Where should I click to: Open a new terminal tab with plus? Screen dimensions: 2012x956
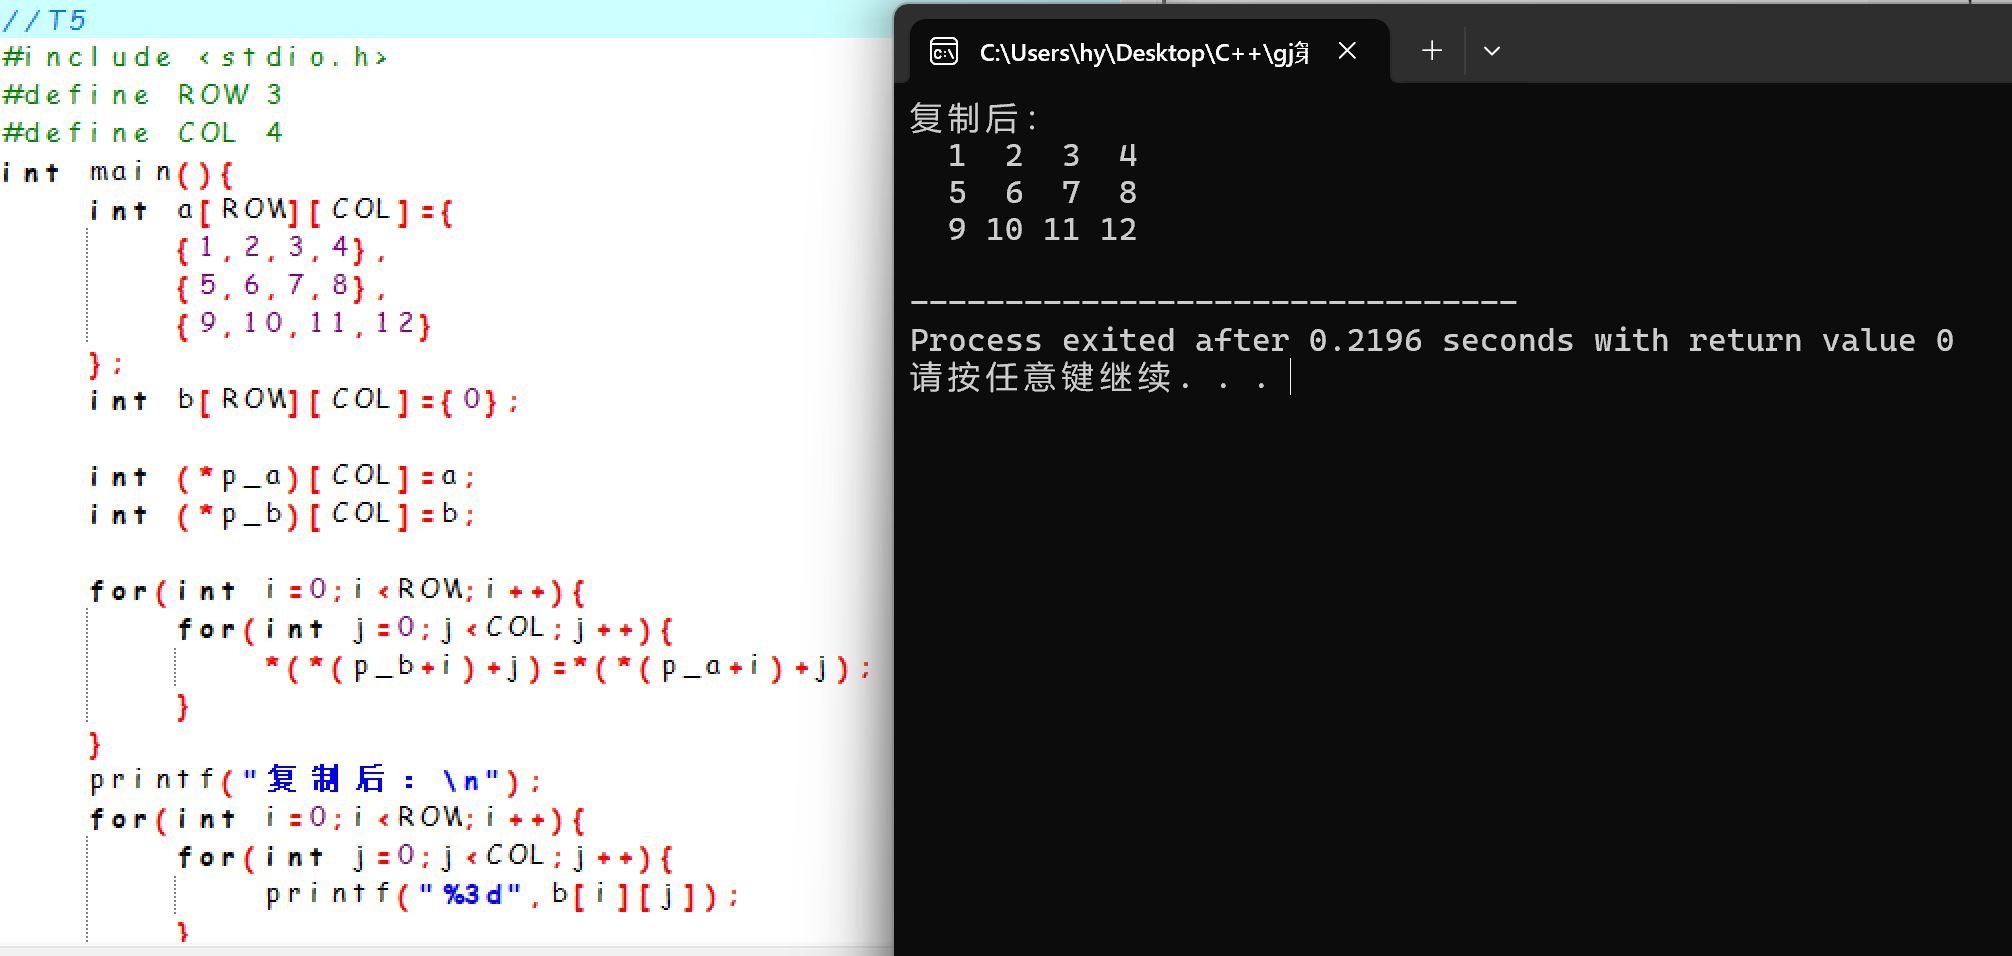1431,51
